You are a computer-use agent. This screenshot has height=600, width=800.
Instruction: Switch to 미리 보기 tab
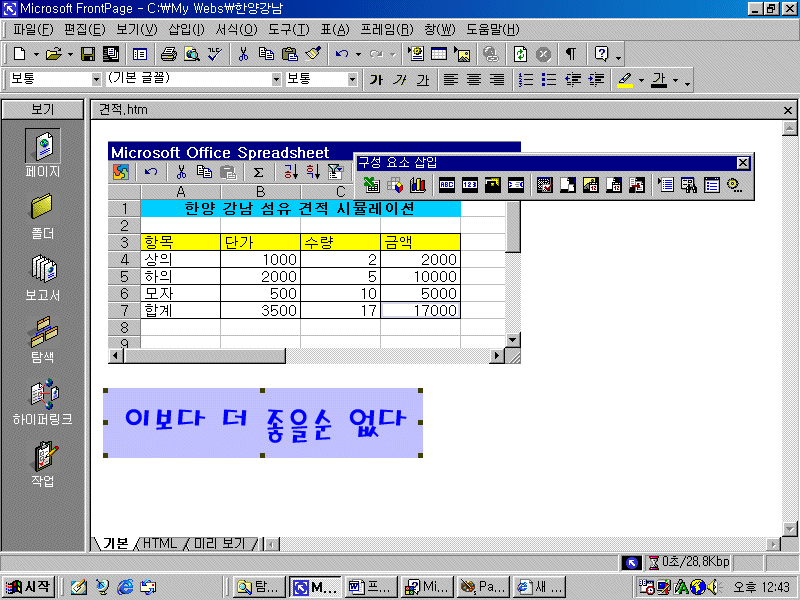point(220,544)
